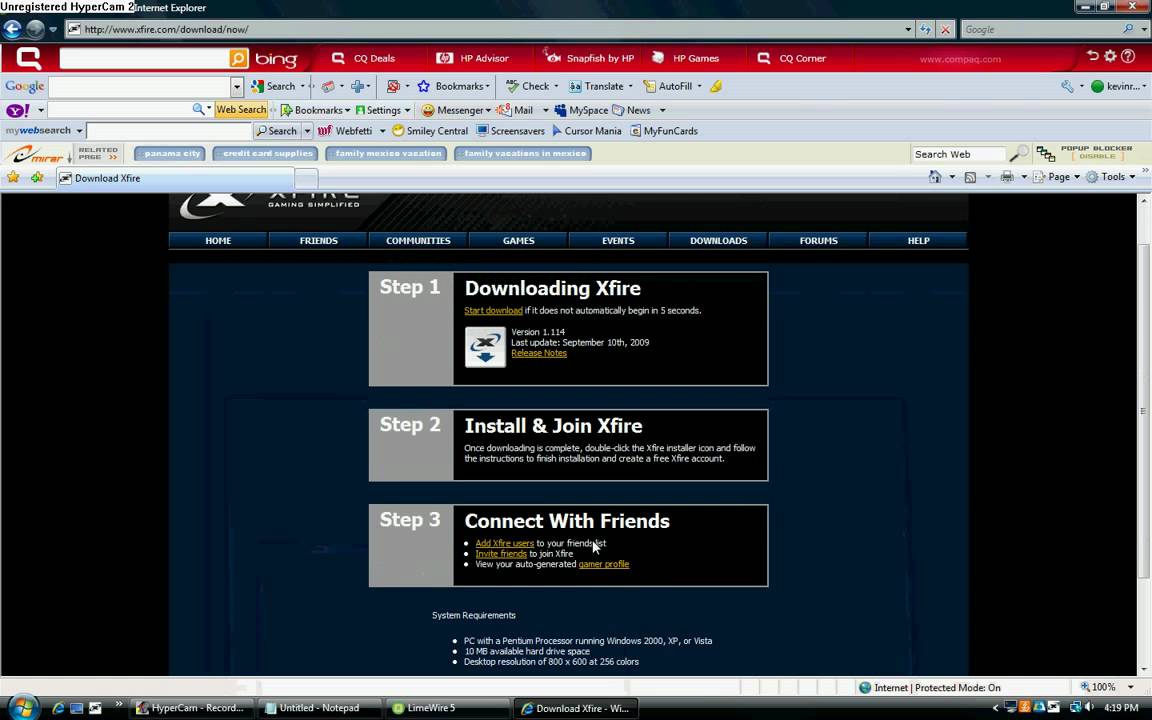Open Cursor Mania on MyWebSearch toolbar
The height and width of the screenshot is (720, 1152).
point(586,131)
